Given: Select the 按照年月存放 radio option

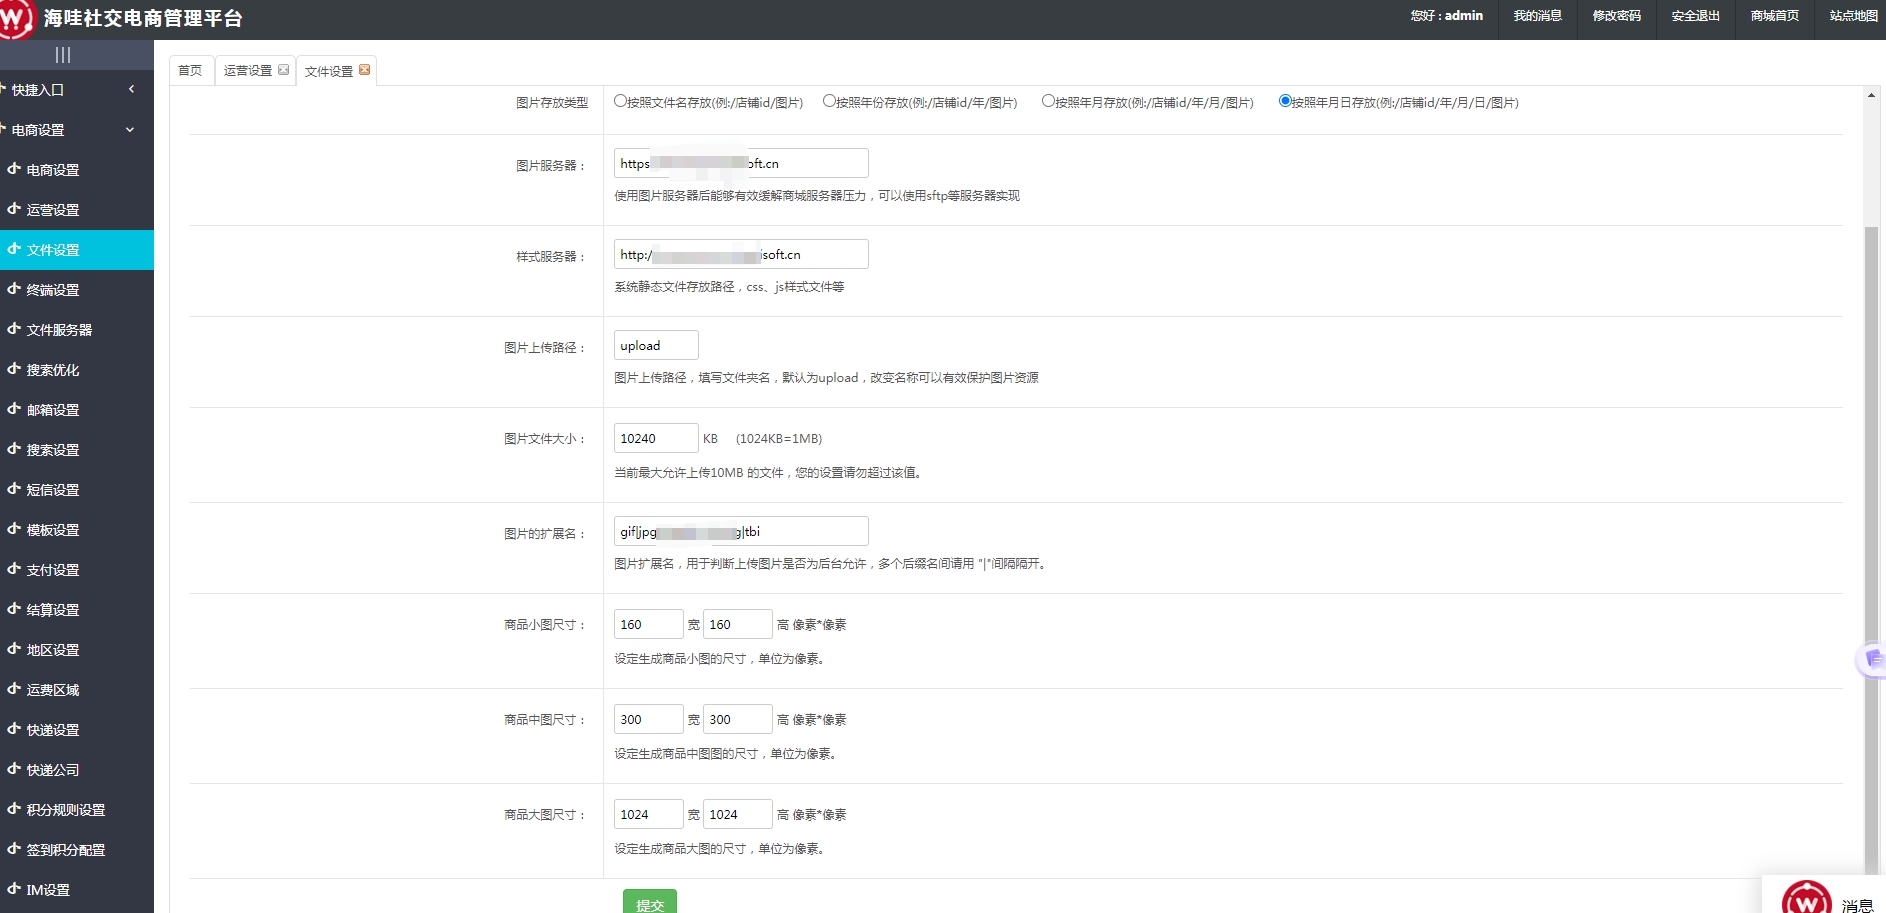Looking at the screenshot, I should click(1046, 100).
